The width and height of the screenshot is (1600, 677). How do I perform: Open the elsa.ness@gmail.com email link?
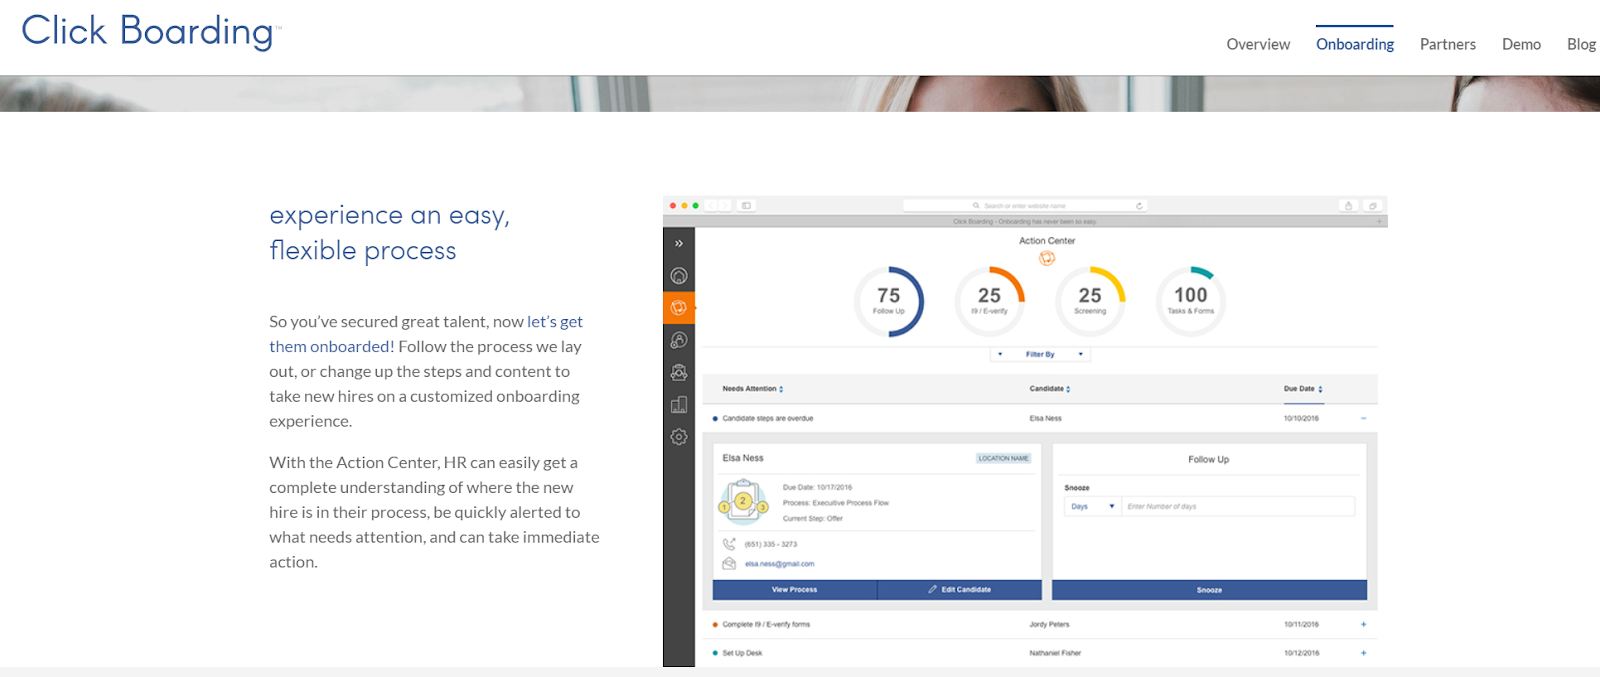[780, 564]
